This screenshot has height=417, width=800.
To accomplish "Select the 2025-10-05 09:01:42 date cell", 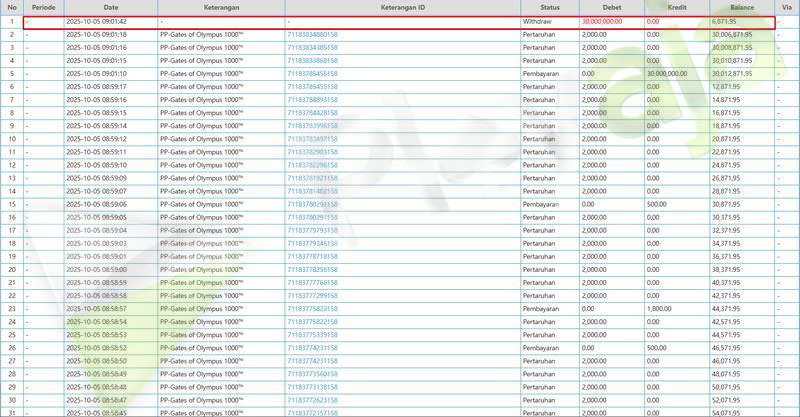I will tap(96, 21).
